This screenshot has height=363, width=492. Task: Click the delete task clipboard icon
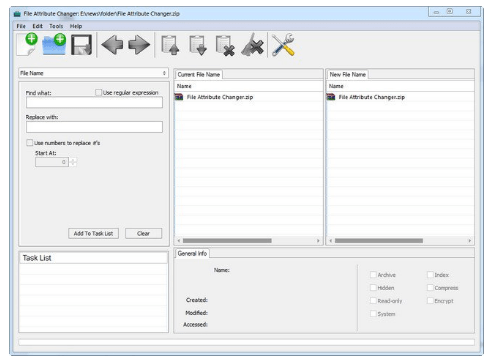[x=225, y=45]
